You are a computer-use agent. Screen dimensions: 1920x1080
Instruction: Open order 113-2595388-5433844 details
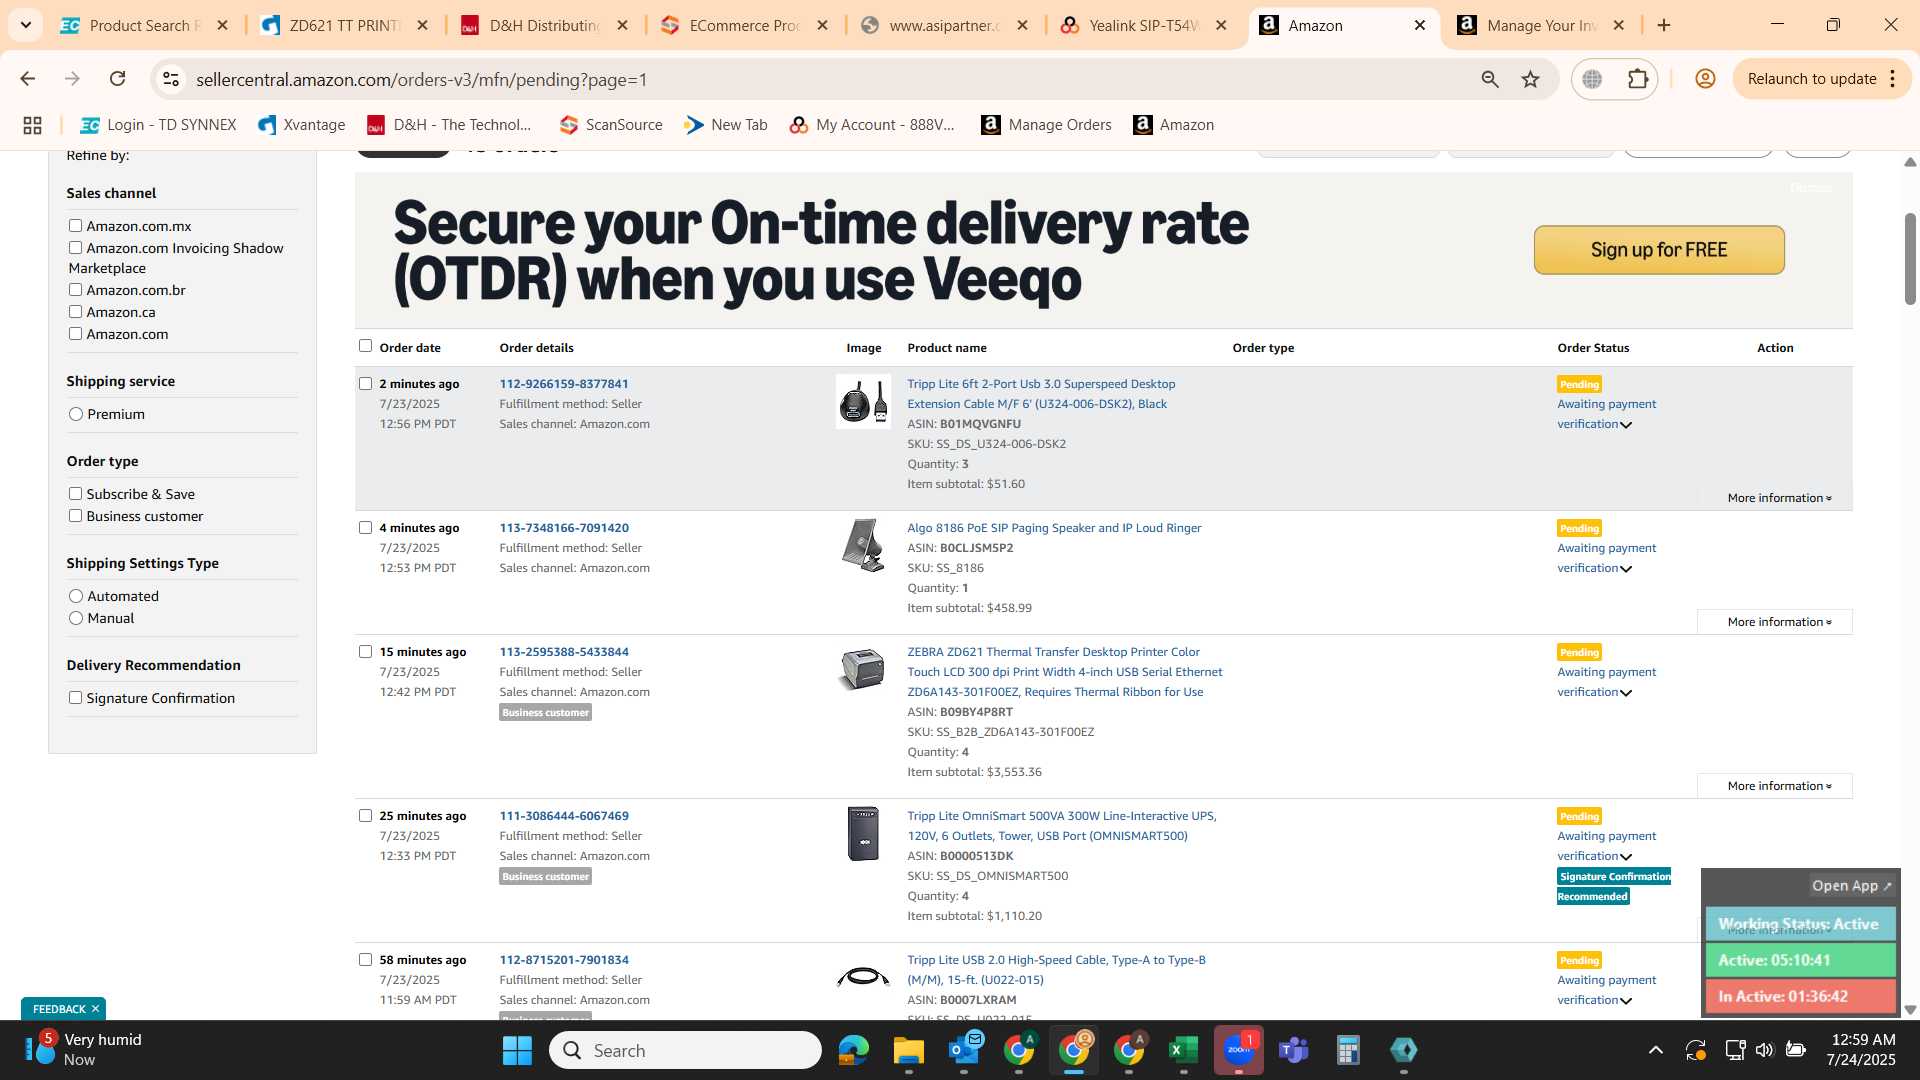pos(564,652)
